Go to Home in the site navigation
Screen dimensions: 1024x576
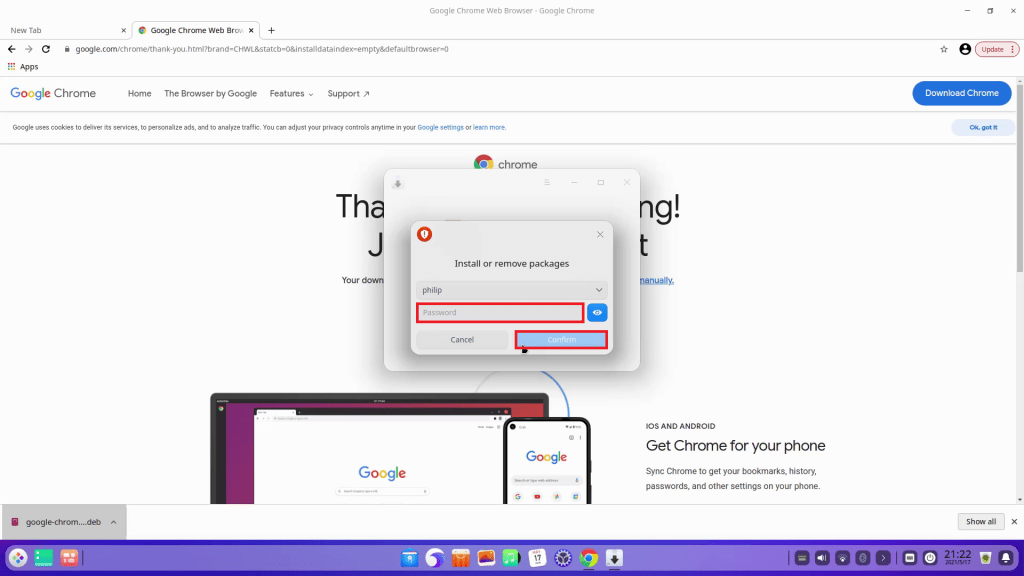pyautogui.click(x=139, y=93)
